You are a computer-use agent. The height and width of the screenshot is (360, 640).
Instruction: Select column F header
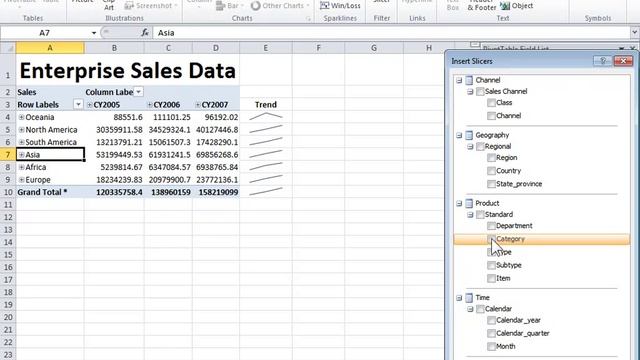pyautogui.click(x=318, y=48)
